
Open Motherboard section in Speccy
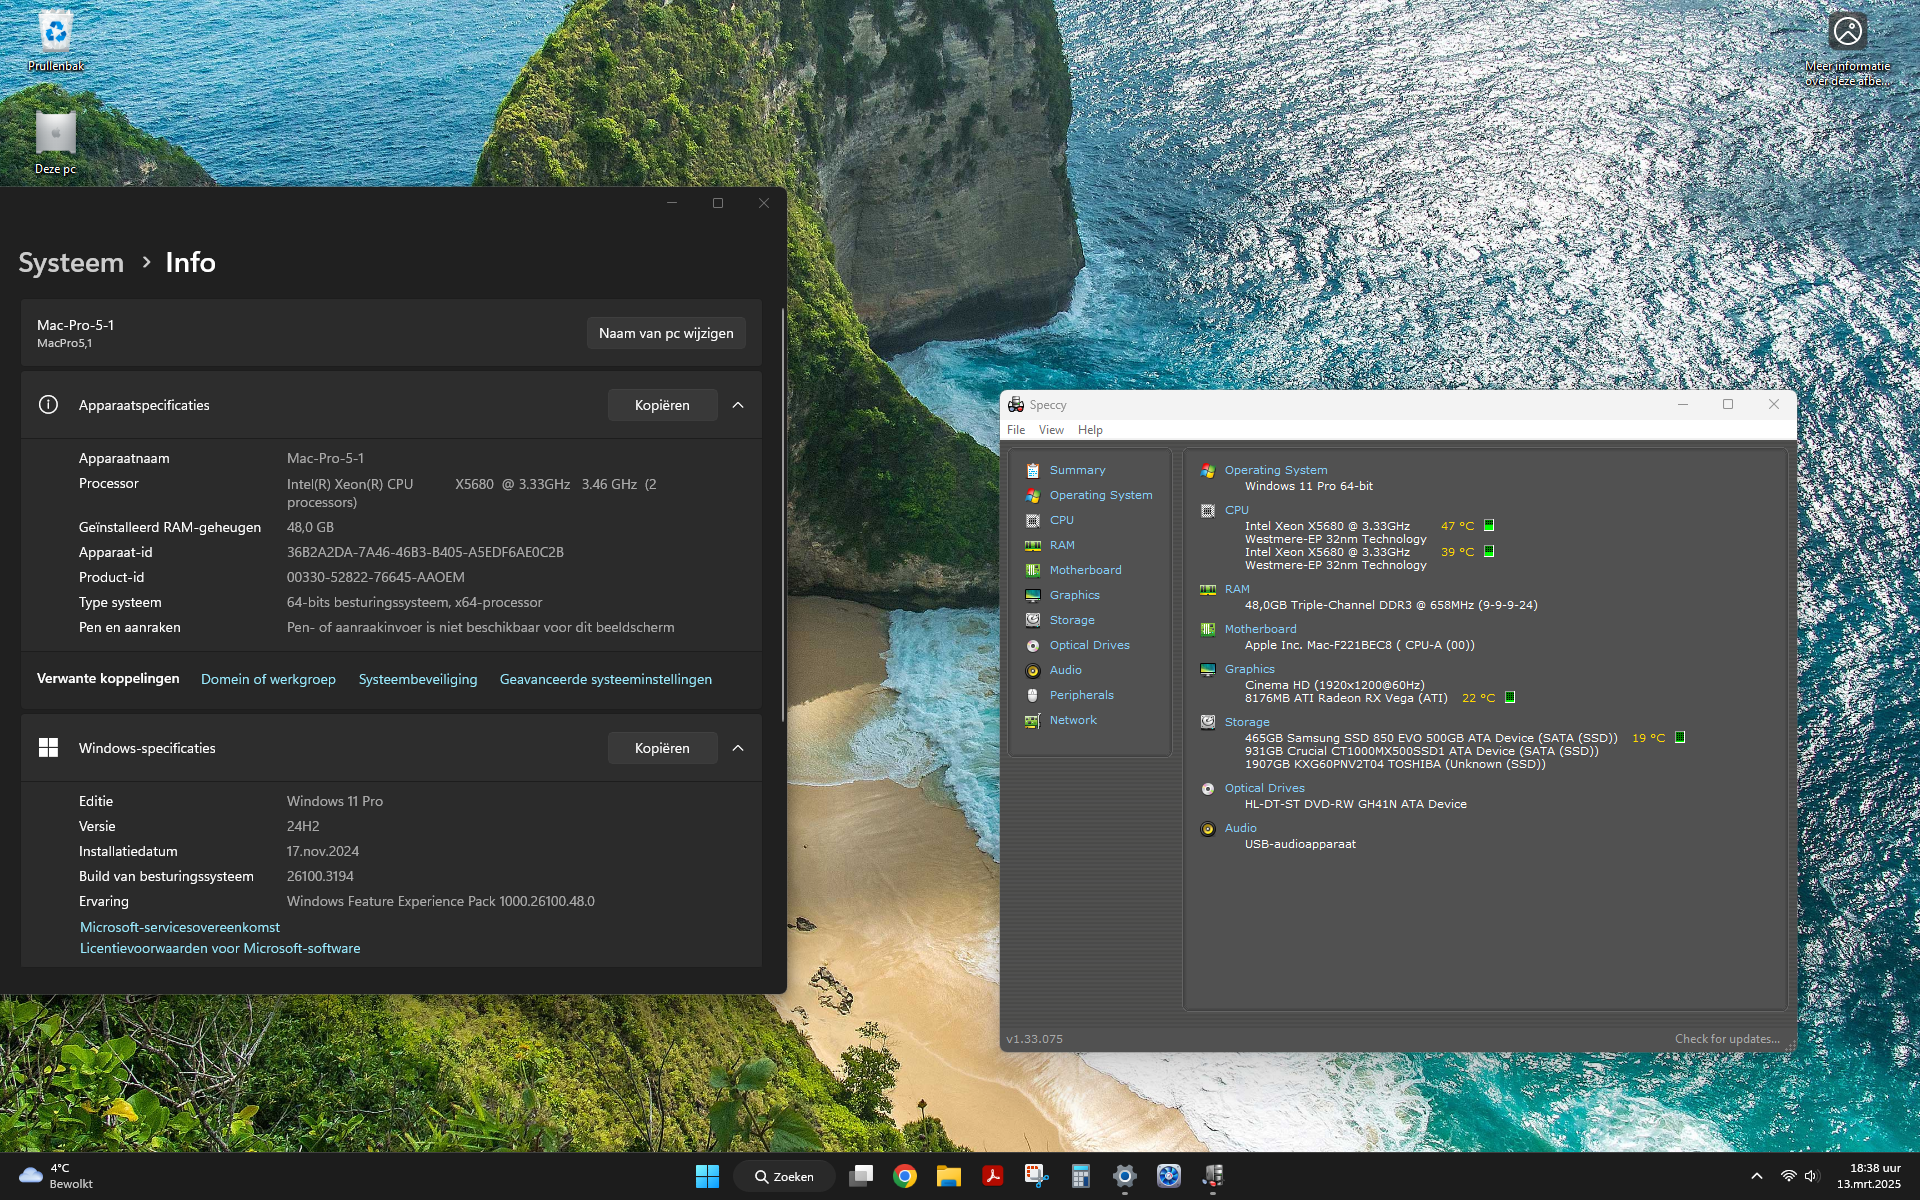1084,570
